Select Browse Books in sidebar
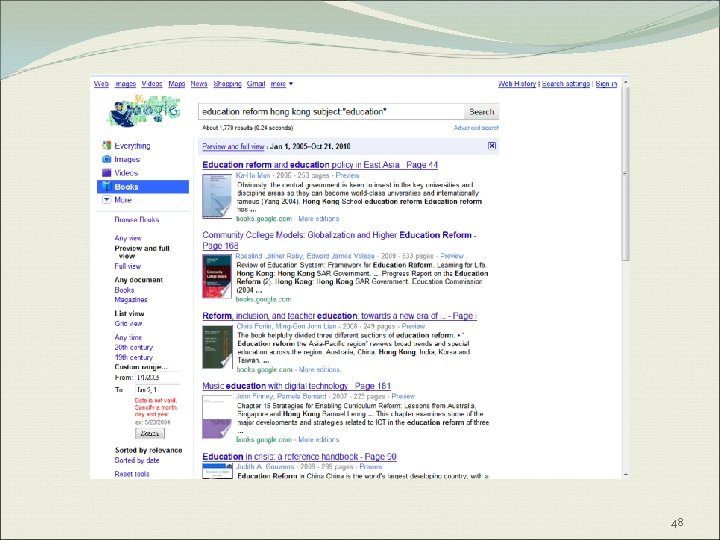Viewport: 720px width, 540px height. (137, 219)
